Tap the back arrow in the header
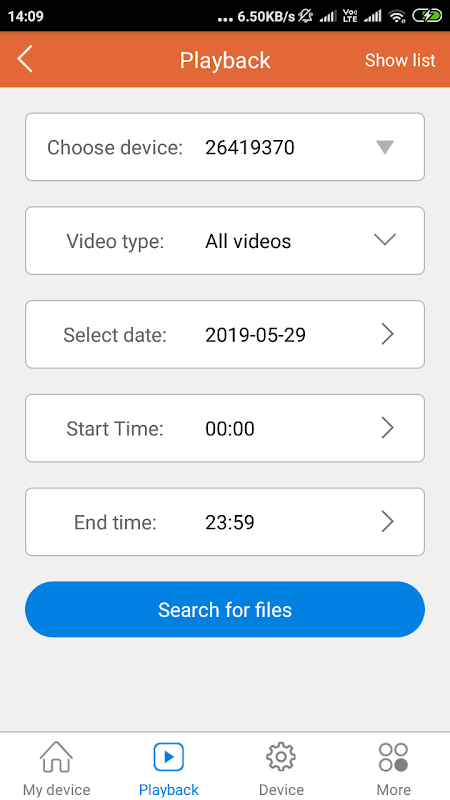 point(24,59)
